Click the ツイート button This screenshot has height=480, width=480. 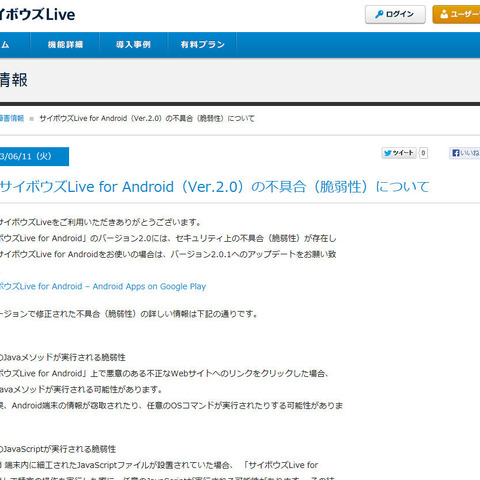click(x=399, y=153)
